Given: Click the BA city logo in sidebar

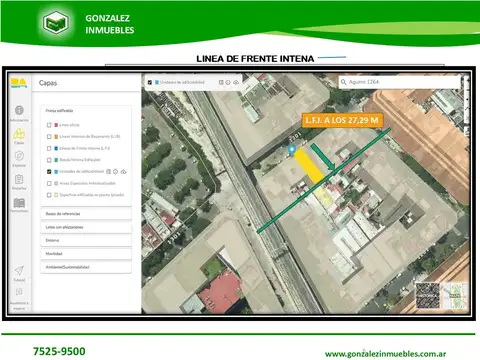Looking at the screenshot, I should click(19, 83).
